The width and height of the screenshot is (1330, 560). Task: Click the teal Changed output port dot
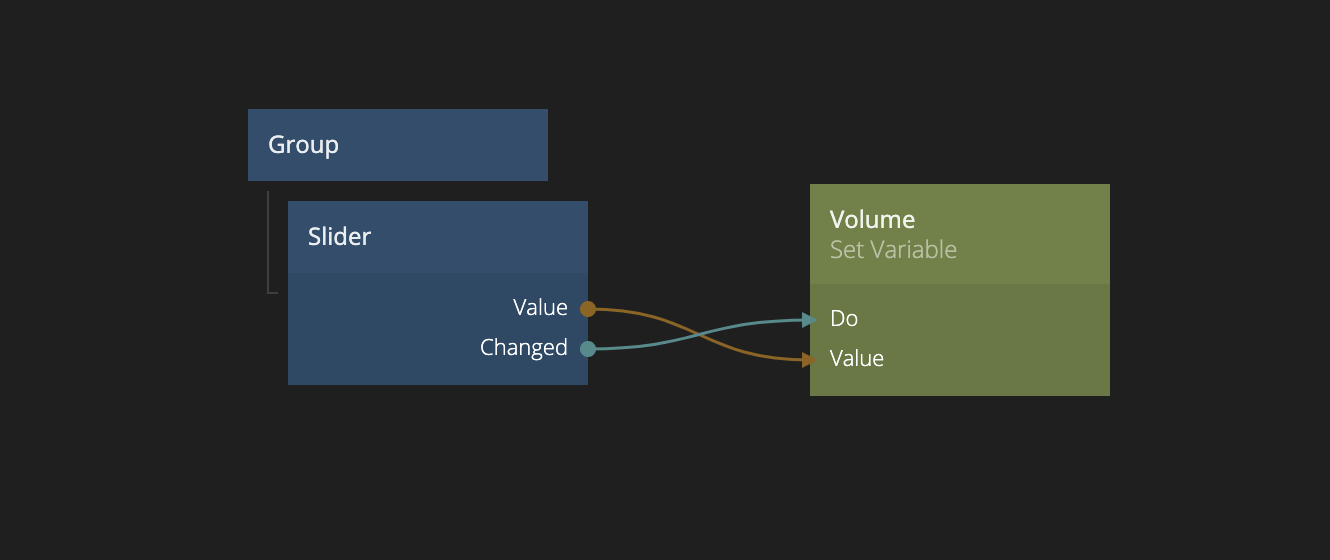click(x=588, y=349)
